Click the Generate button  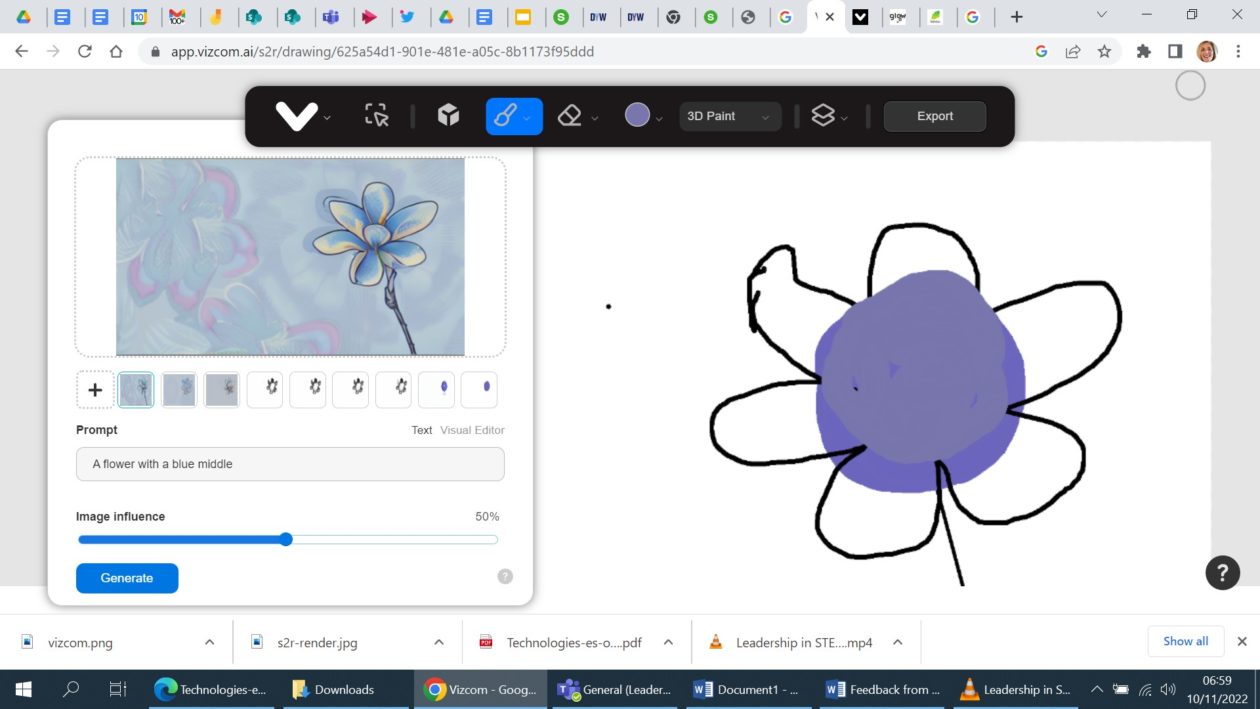coord(127,578)
